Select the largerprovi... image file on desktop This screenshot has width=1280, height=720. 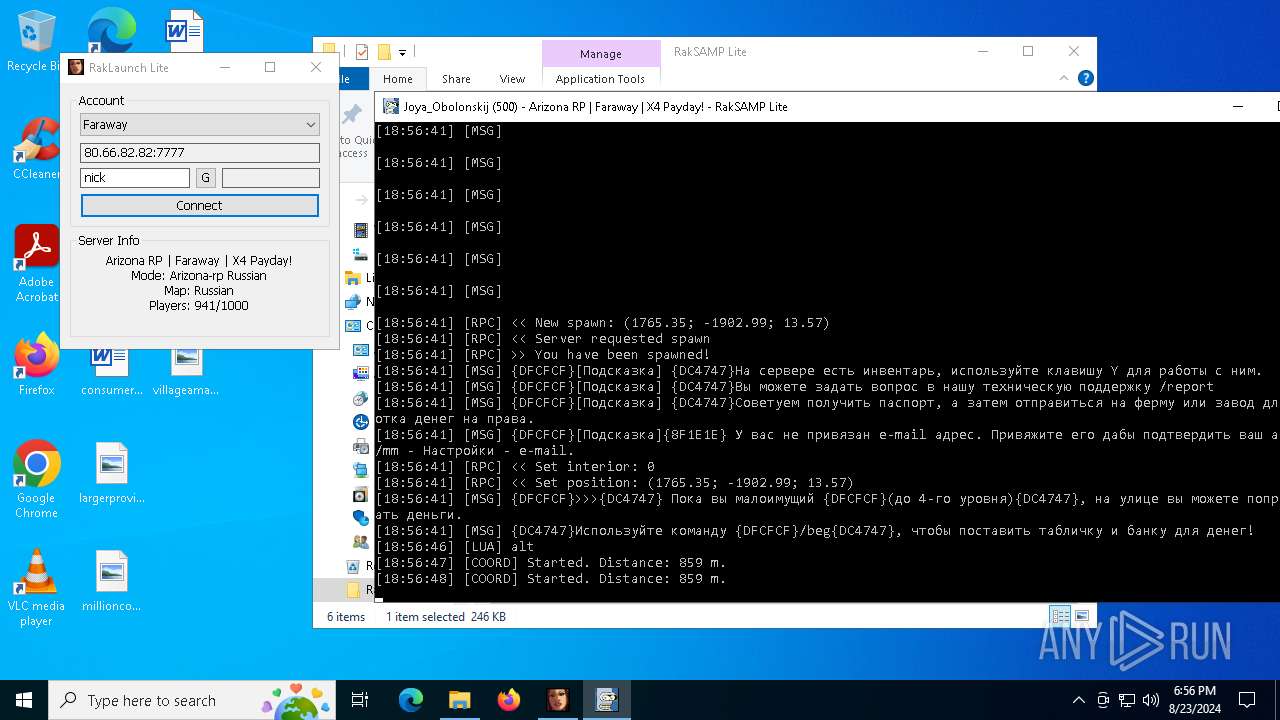112,474
